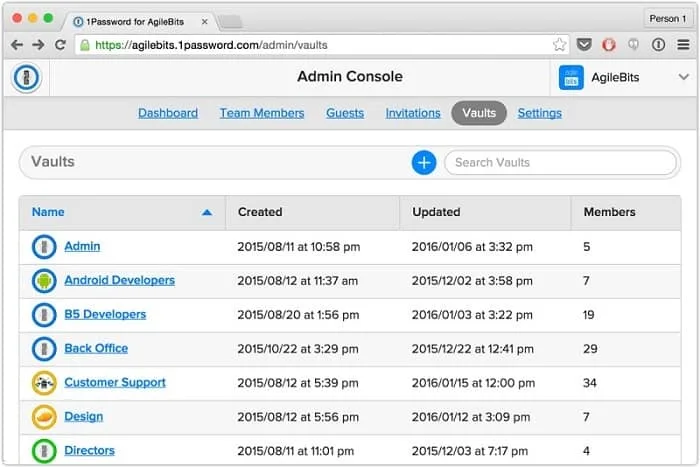Open the Team Members tab
This screenshot has width=700, height=467.
[262, 113]
